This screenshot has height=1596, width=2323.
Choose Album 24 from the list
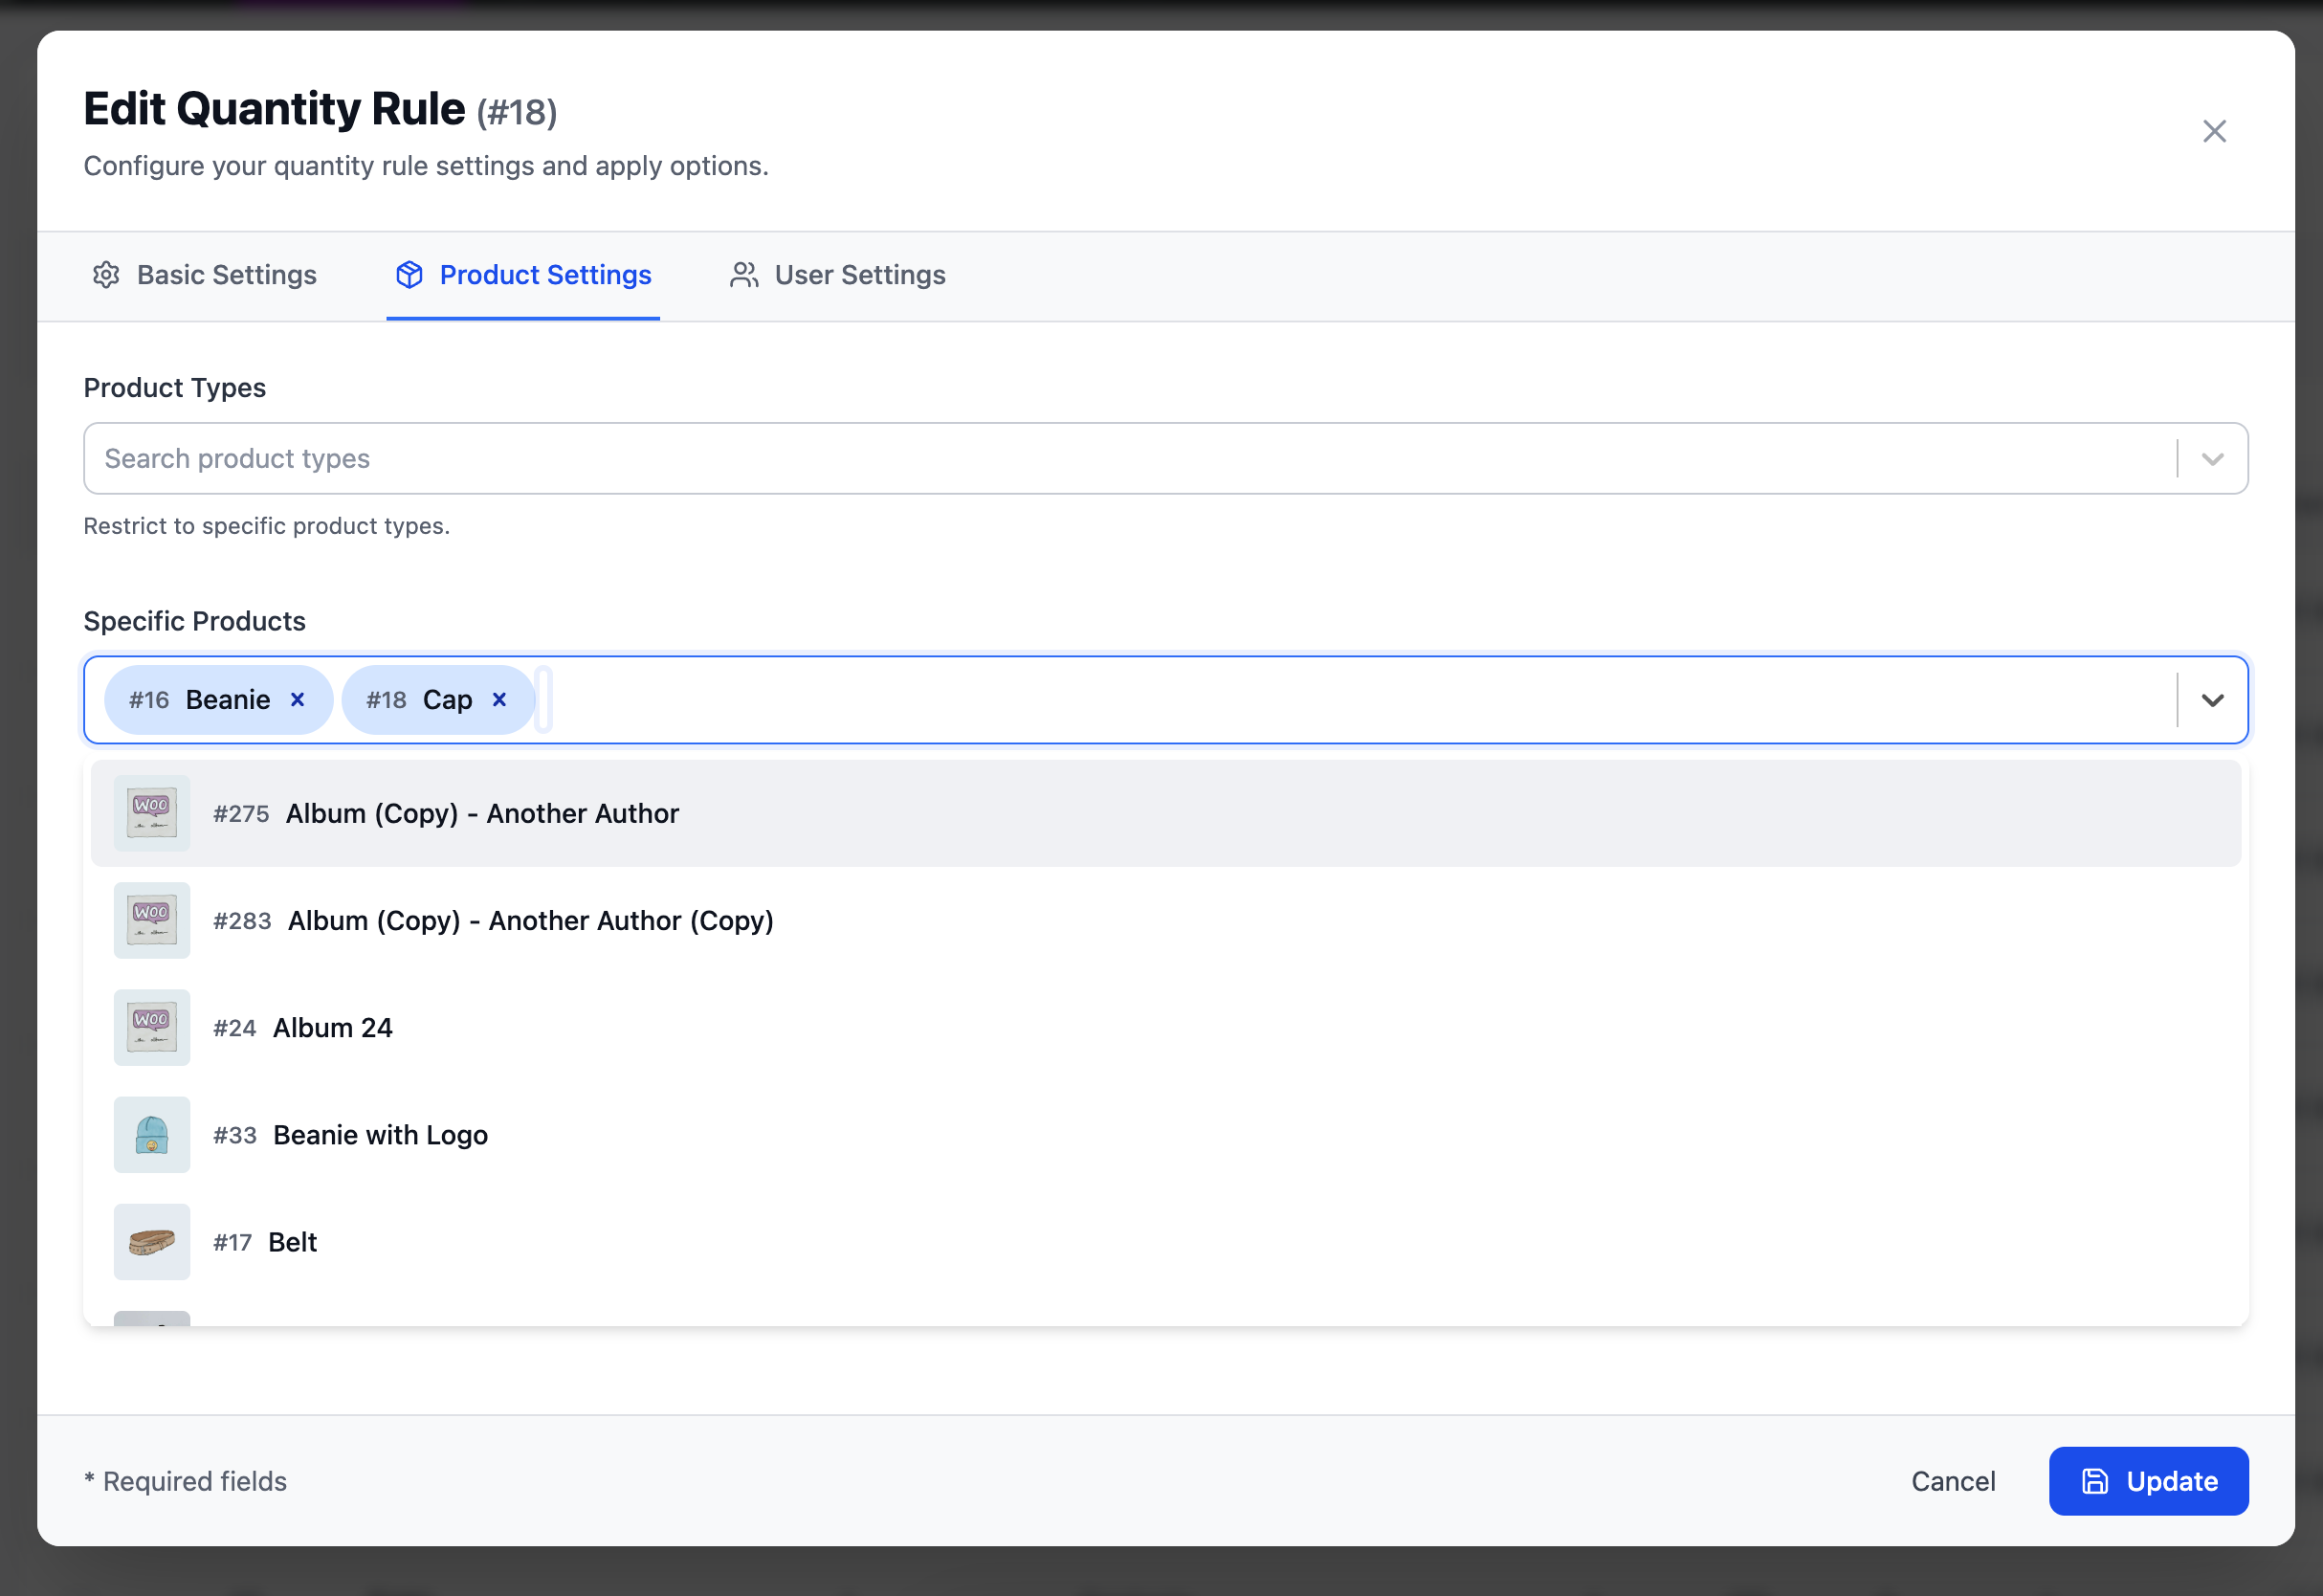333,1028
